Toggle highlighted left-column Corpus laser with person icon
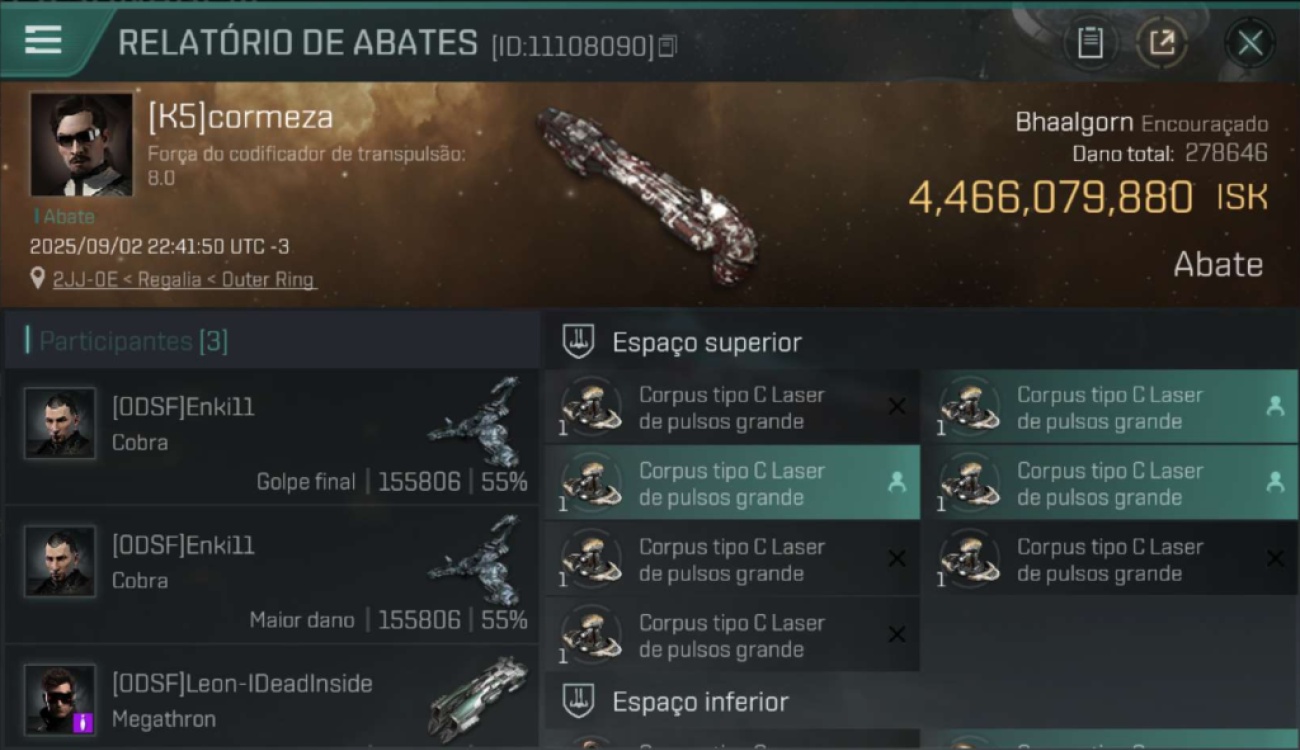 897,483
